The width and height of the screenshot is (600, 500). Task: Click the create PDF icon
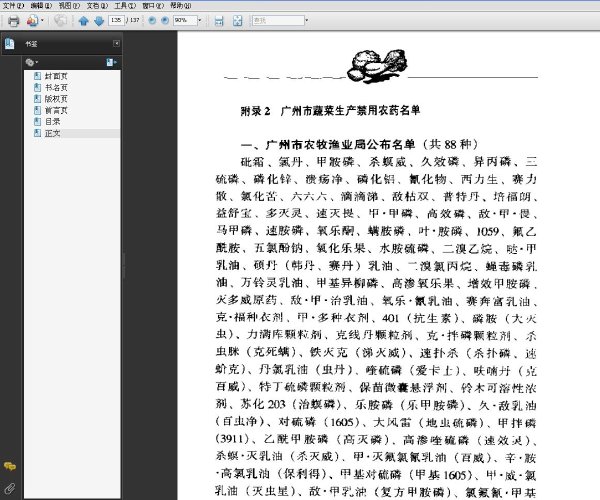[x=33, y=21]
